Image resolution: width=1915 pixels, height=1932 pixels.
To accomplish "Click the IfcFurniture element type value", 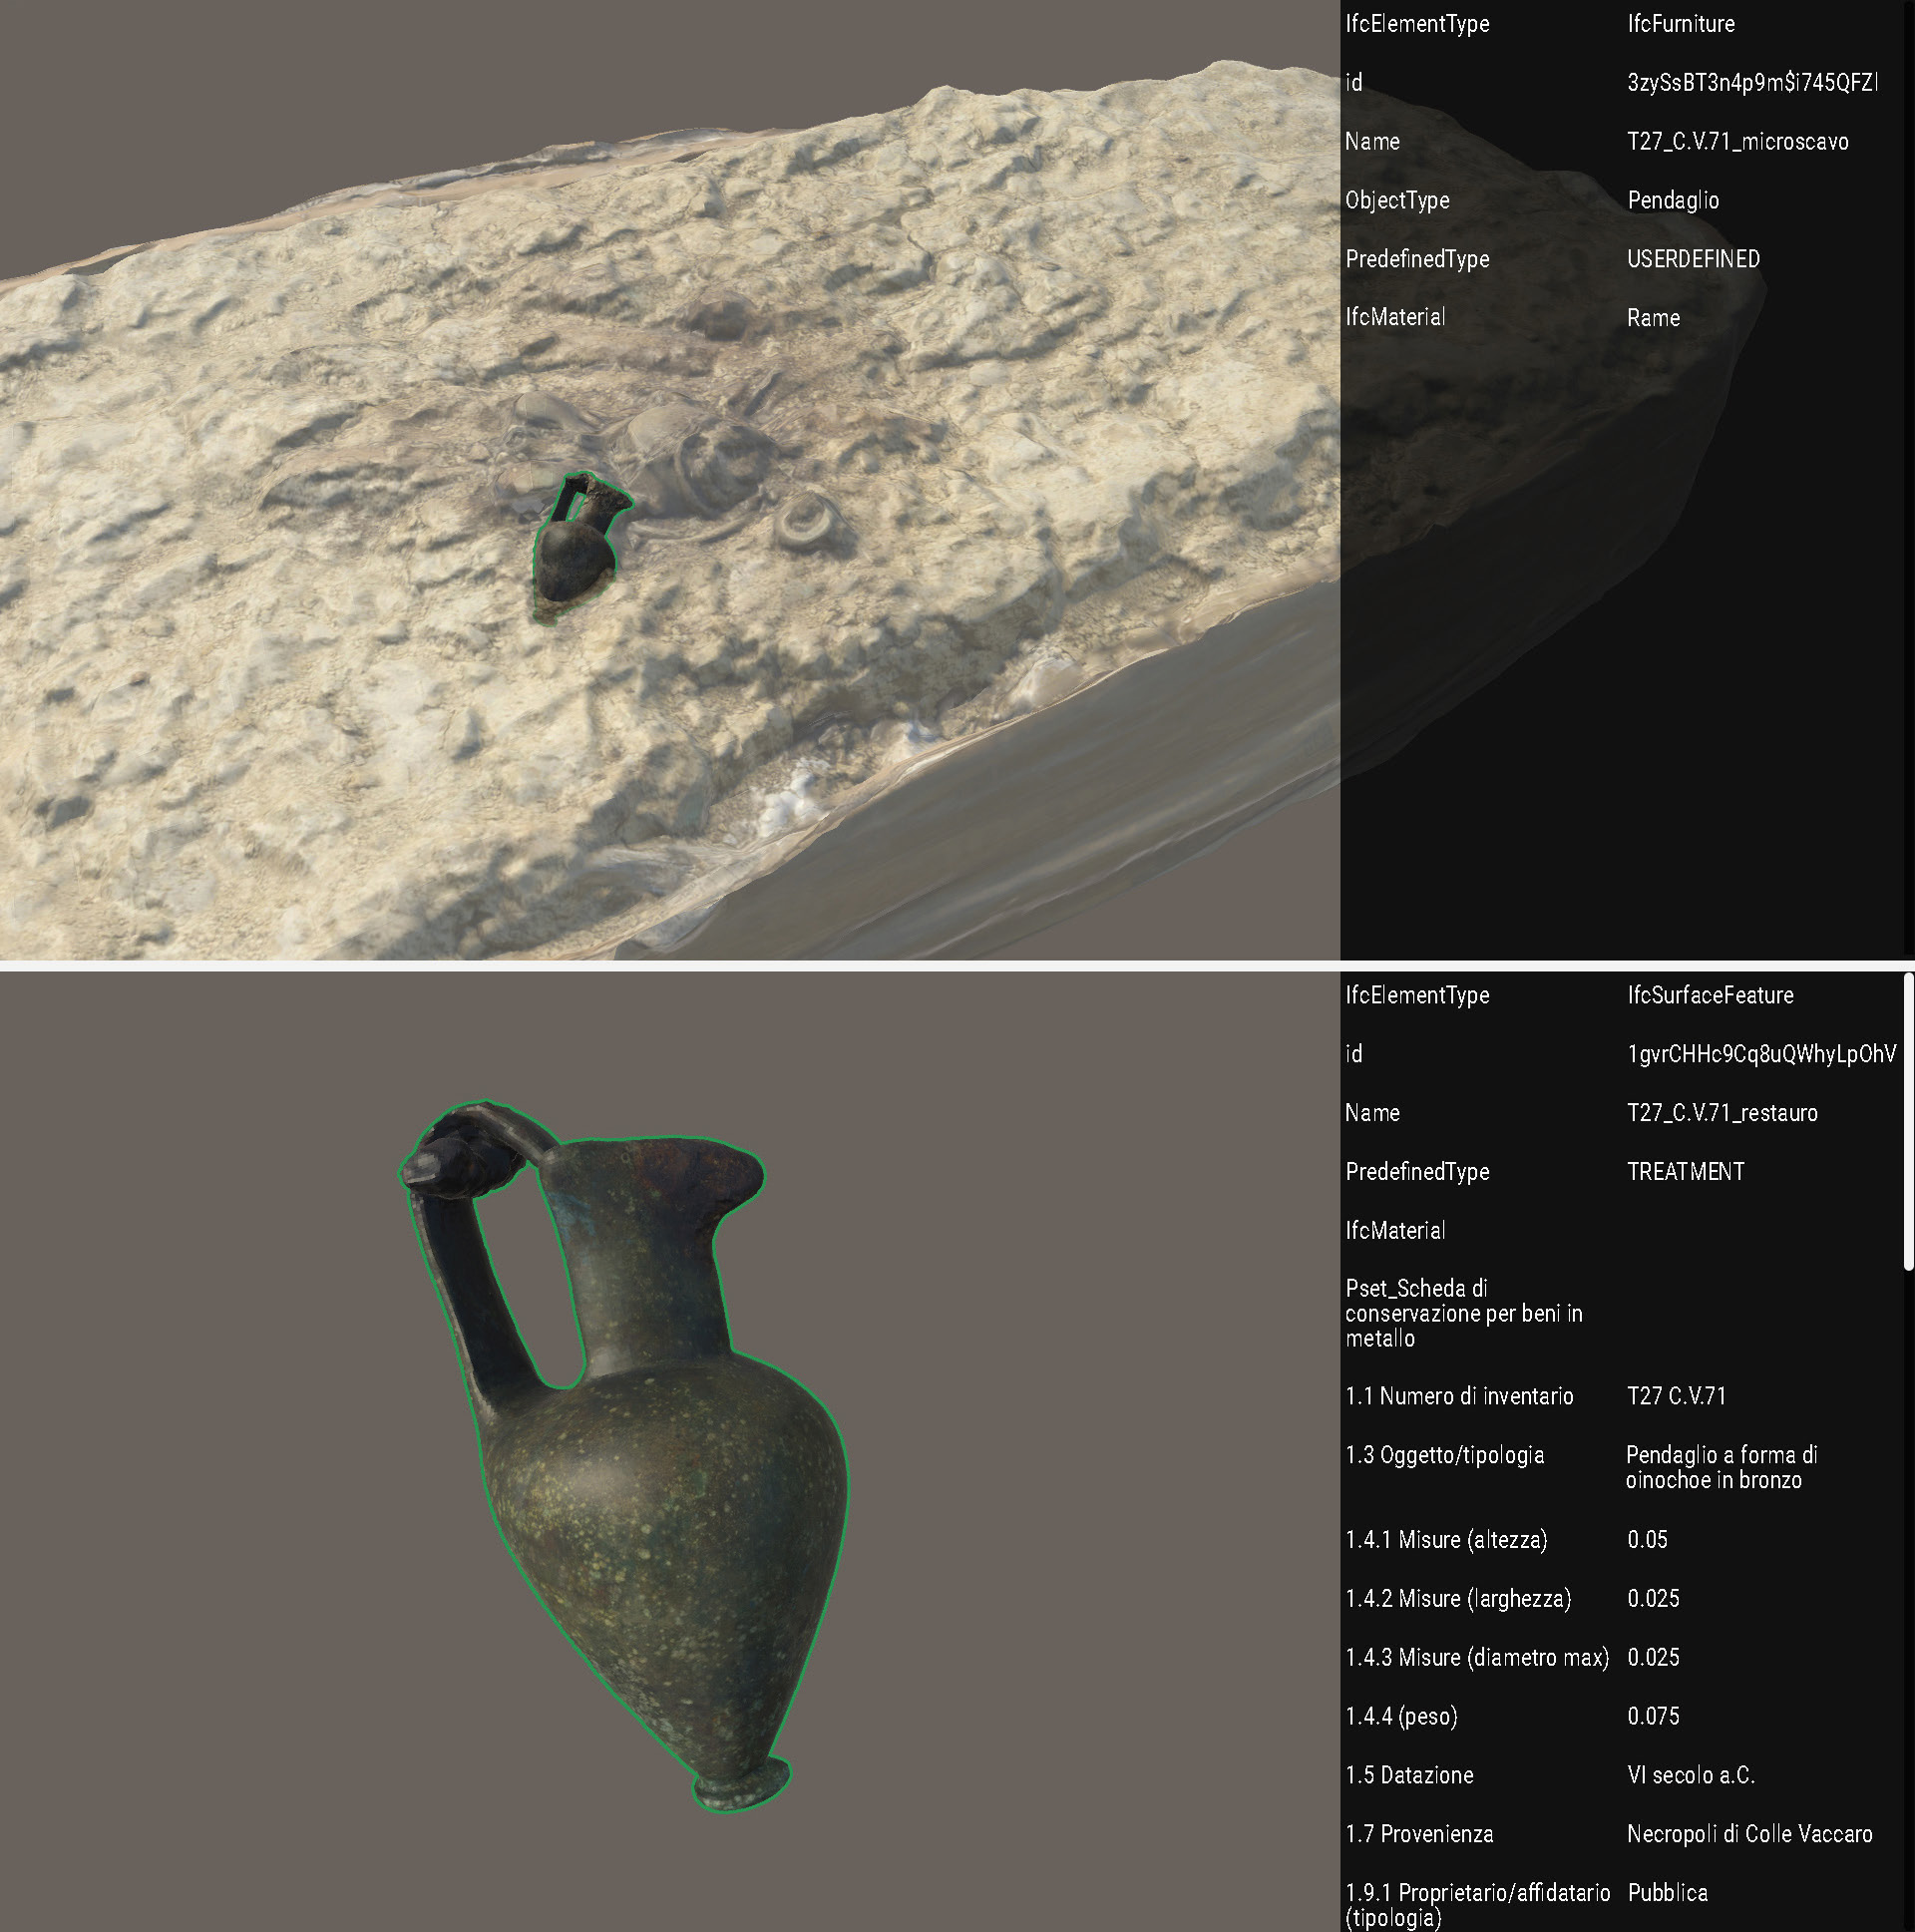I will pyautogui.click(x=1680, y=24).
